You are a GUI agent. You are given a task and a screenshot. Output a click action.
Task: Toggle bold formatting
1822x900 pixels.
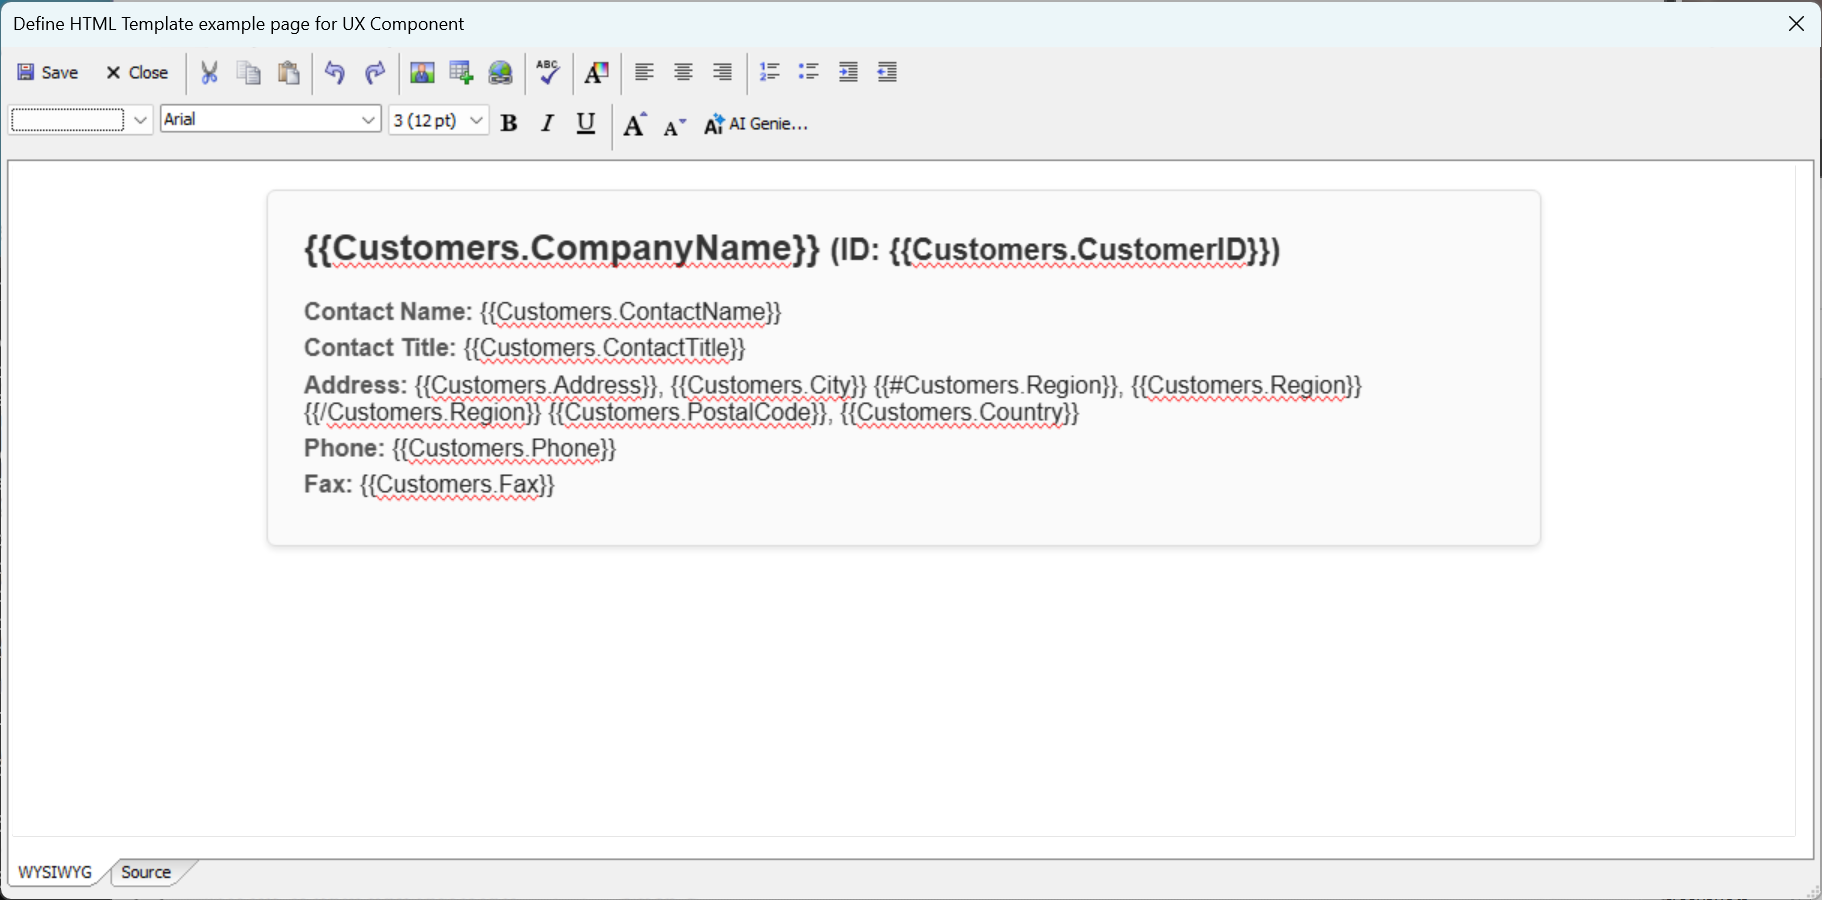509,123
